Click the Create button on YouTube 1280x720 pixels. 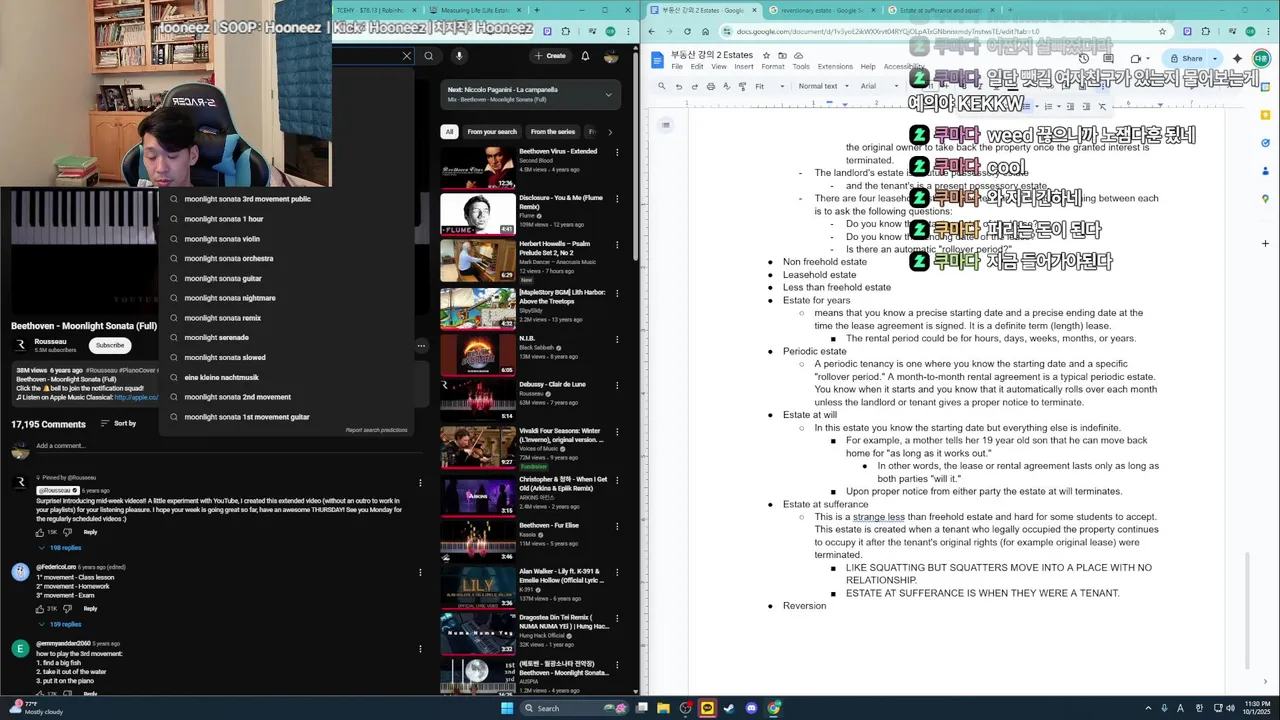(550, 56)
